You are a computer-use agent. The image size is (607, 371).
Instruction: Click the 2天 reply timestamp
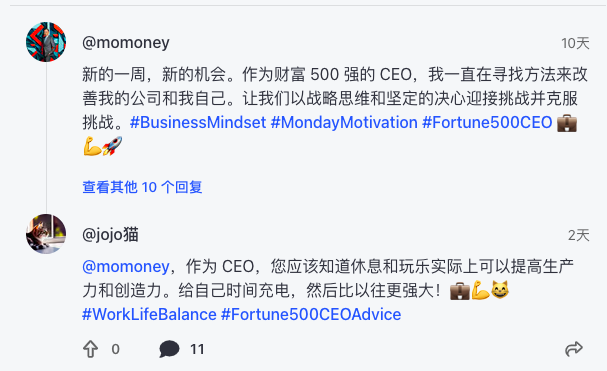[579, 235]
